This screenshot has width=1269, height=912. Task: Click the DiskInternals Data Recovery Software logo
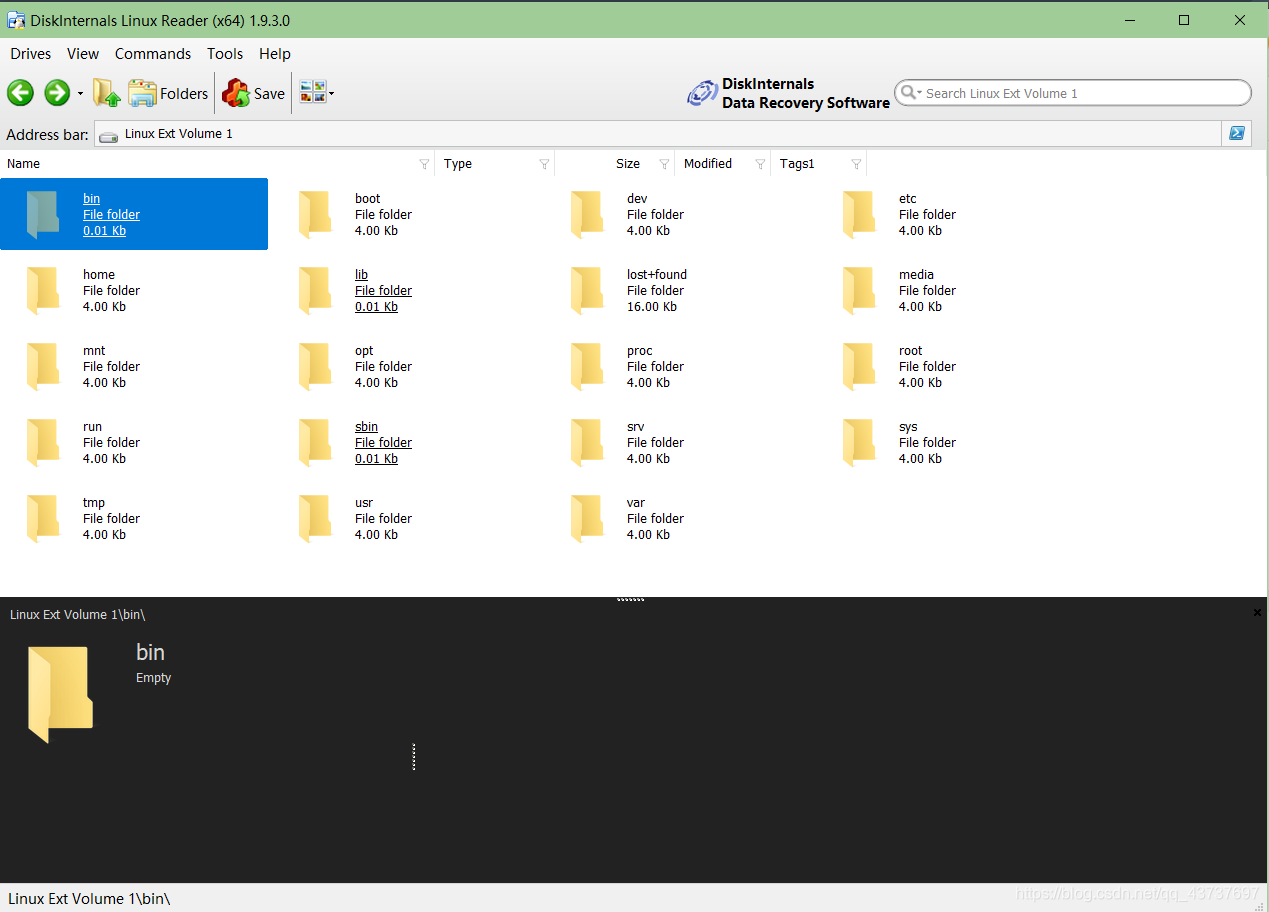[x=788, y=93]
